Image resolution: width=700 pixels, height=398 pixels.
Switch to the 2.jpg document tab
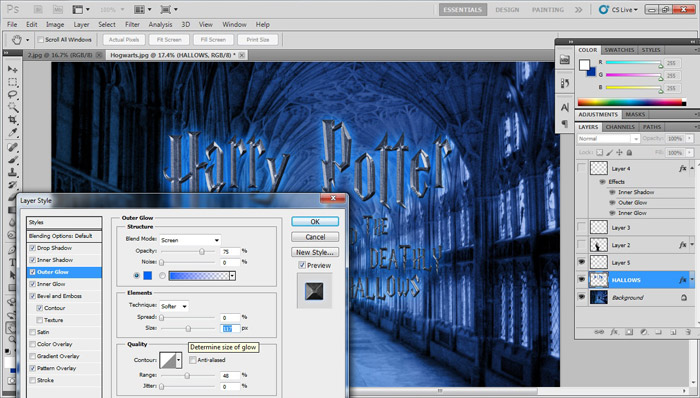coord(61,55)
